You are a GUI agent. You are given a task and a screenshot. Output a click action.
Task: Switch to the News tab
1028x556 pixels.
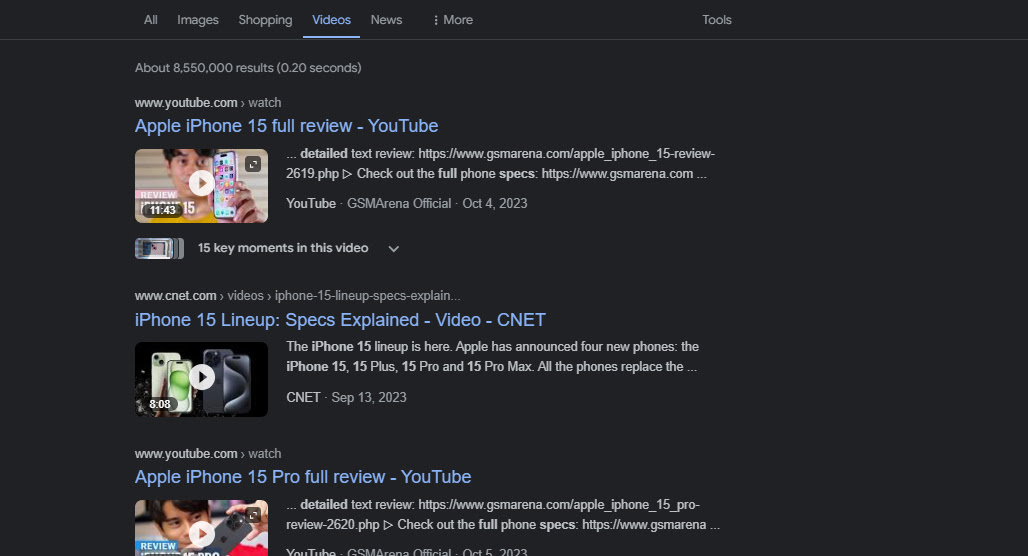pos(386,20)
